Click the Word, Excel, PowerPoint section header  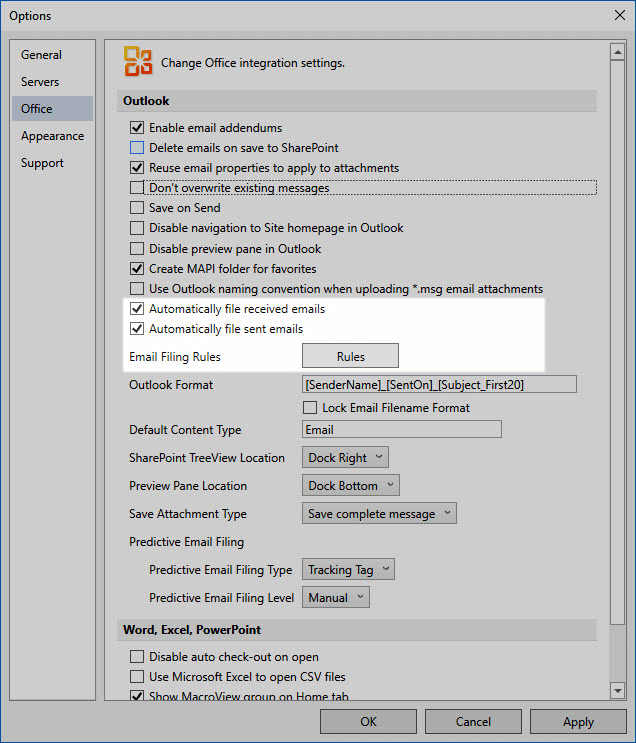coord(356,630)
